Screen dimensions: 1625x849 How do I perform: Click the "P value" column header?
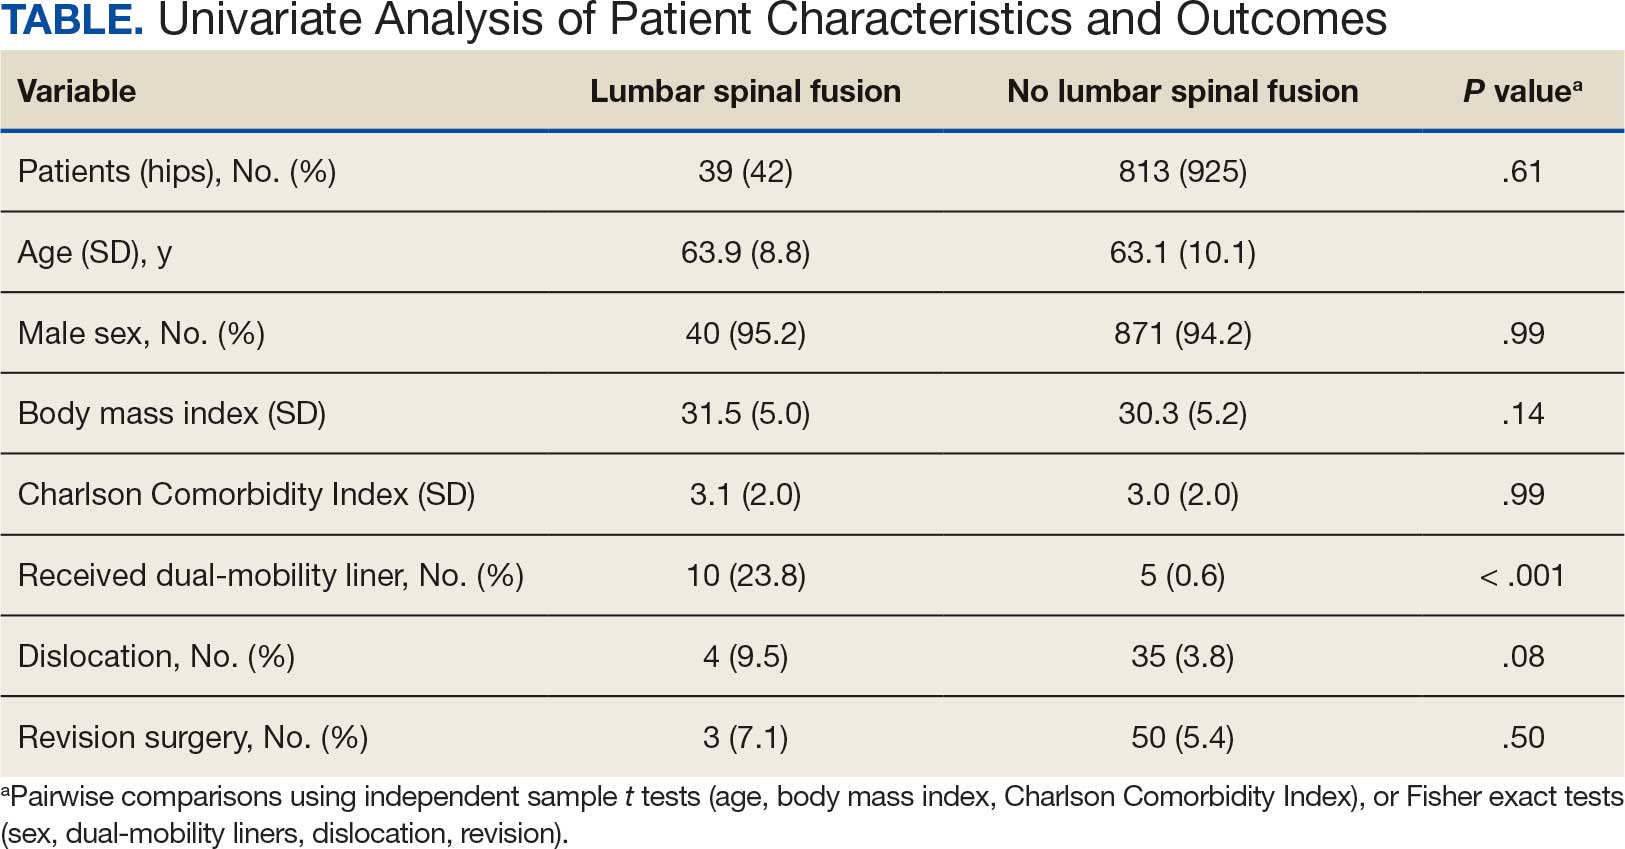point(1521,91)
